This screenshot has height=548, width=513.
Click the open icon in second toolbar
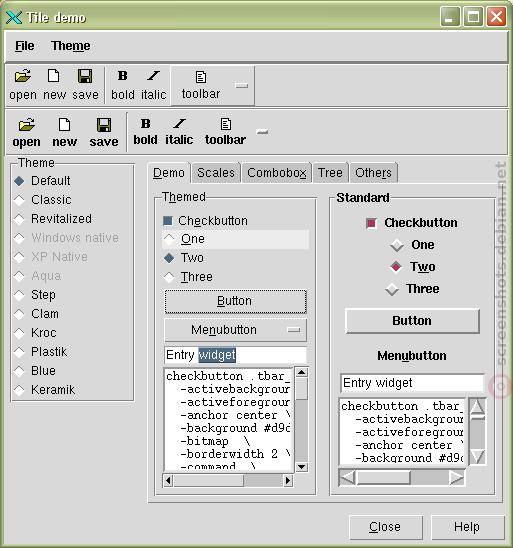pyautogui.click(x=27, y=125)
